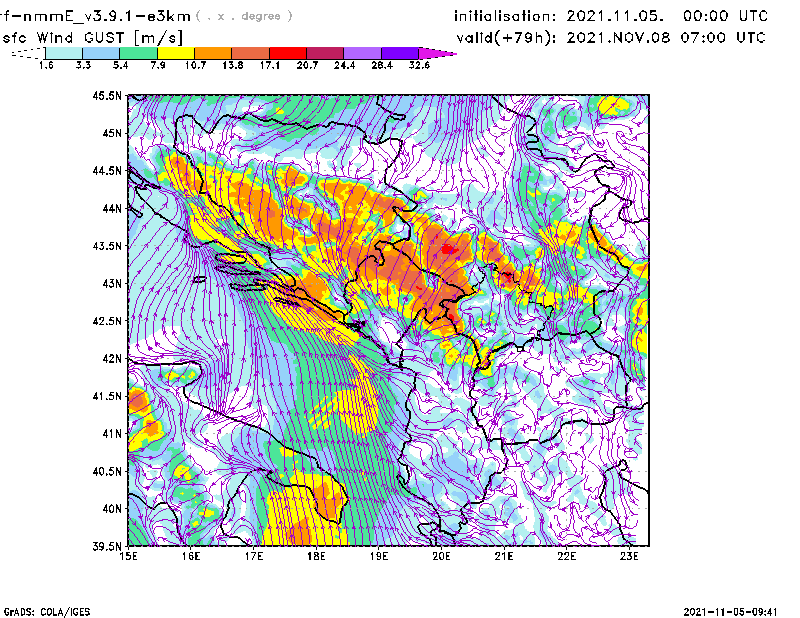Screen dimensions: 800x618
Task: Click the crimson 20.7–24.4 legend swatch
Action: click(325, 53)
